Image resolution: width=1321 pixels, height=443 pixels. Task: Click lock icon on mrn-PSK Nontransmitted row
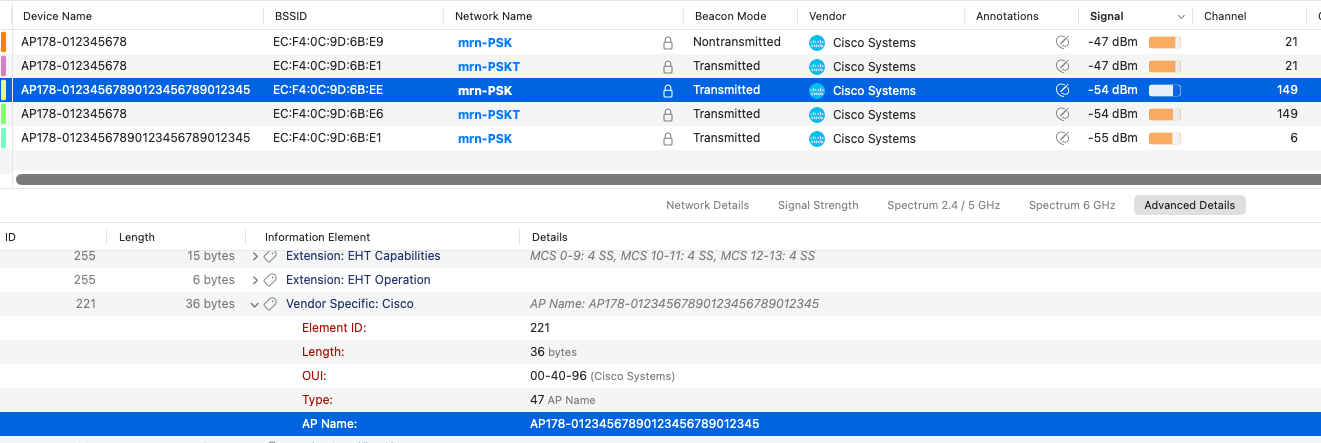point(667,43)
